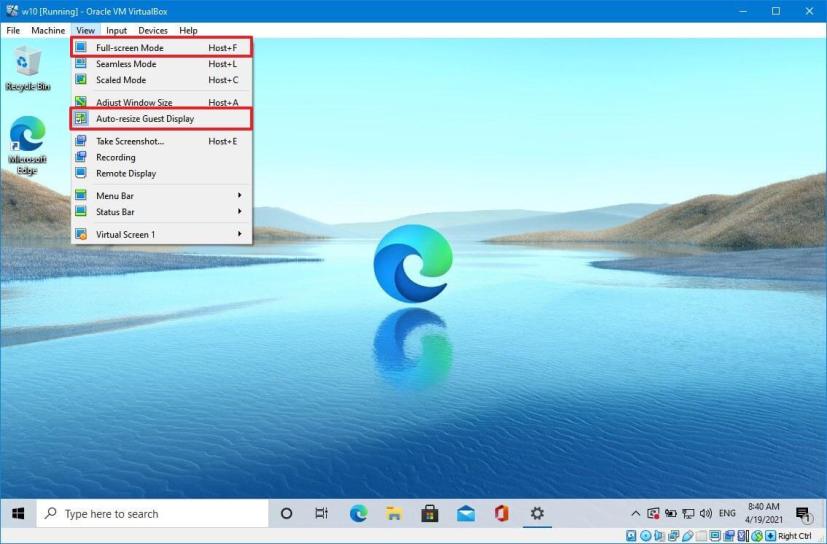Click the Right Ctrl host key label
The width and height of the screenshot is (827, 544).
pos(795,536)
